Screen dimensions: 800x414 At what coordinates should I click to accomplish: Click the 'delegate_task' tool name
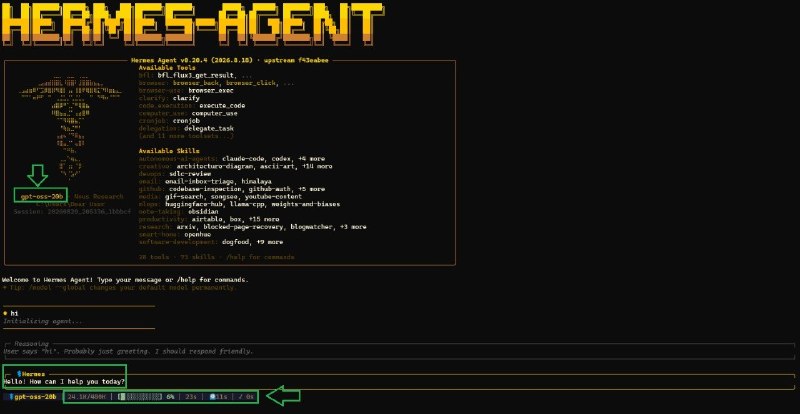(x=209, y=129)
